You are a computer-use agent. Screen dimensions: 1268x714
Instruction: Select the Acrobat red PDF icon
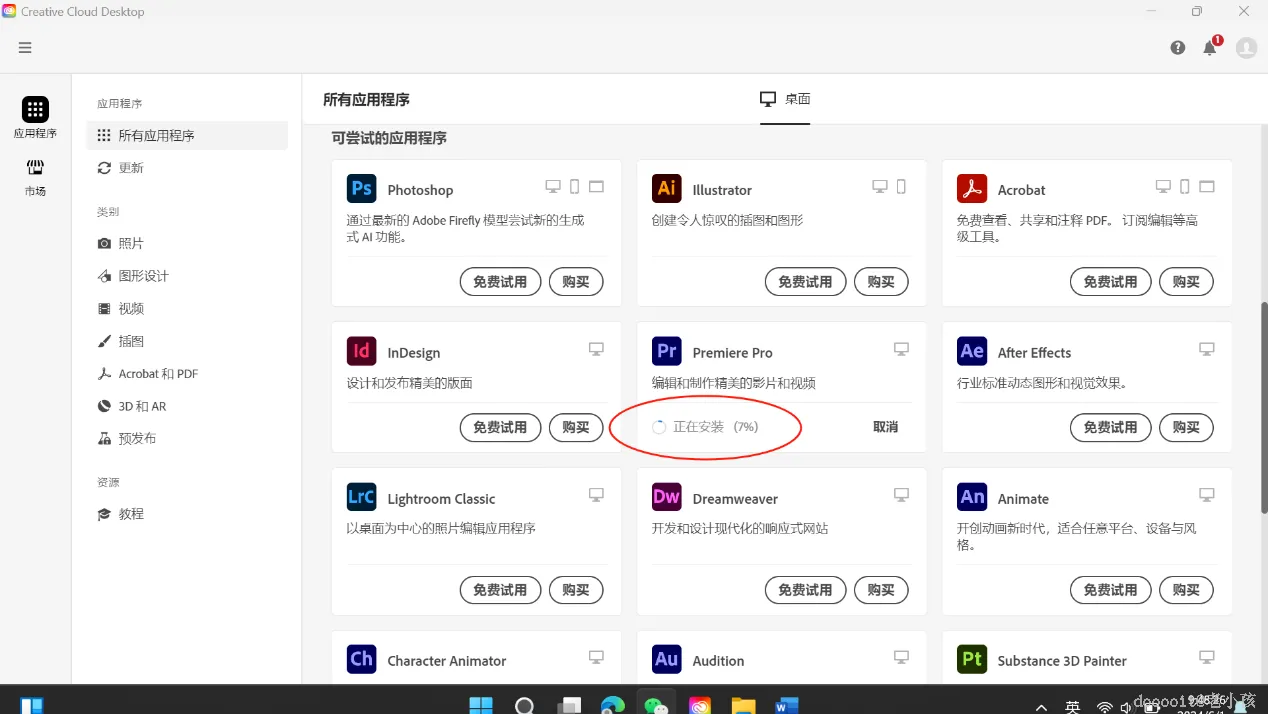coord(971,187)
